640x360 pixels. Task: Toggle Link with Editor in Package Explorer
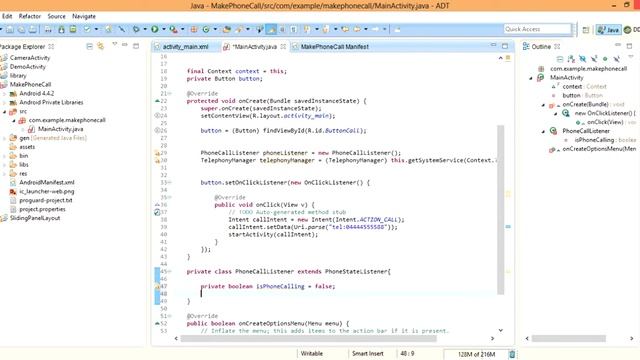pyautogui.click(x=100, y=47)
